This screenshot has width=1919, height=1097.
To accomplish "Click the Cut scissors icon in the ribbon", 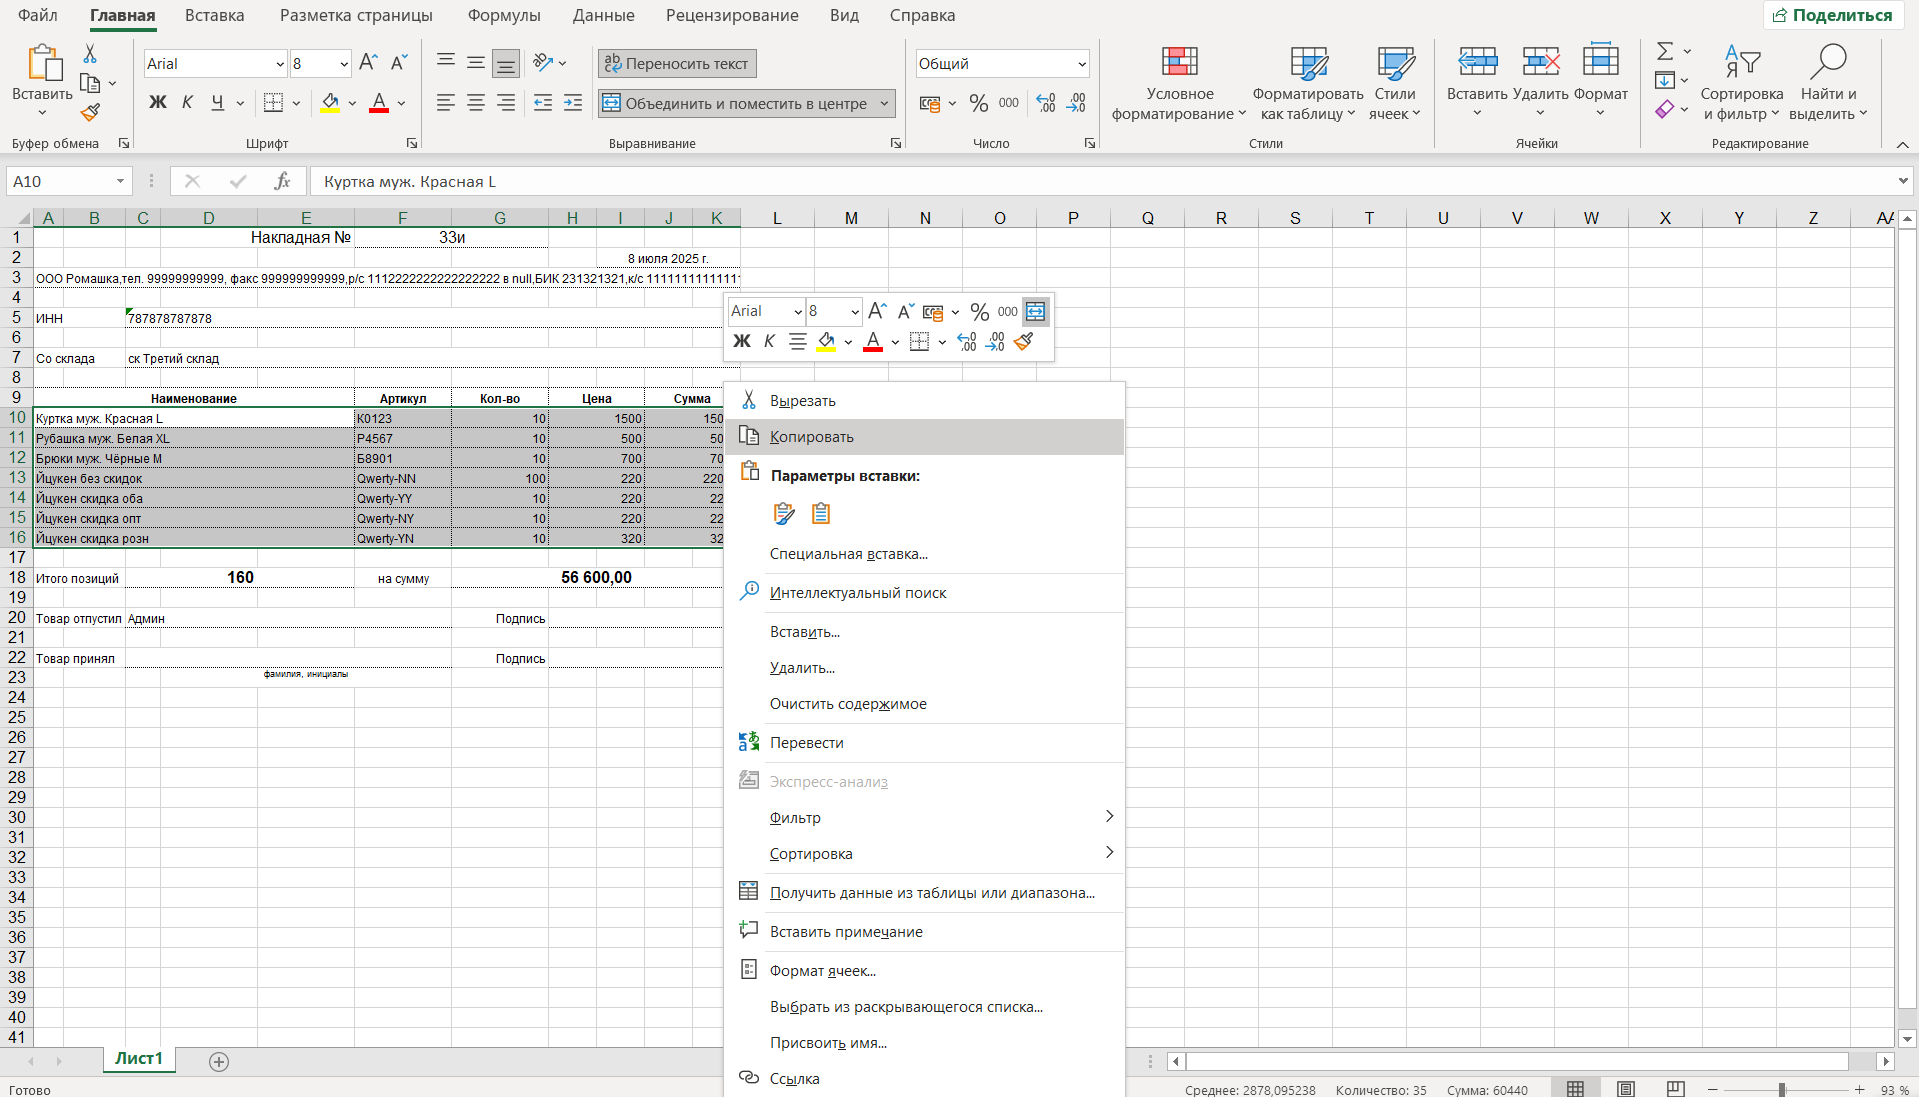I will 90,54.
